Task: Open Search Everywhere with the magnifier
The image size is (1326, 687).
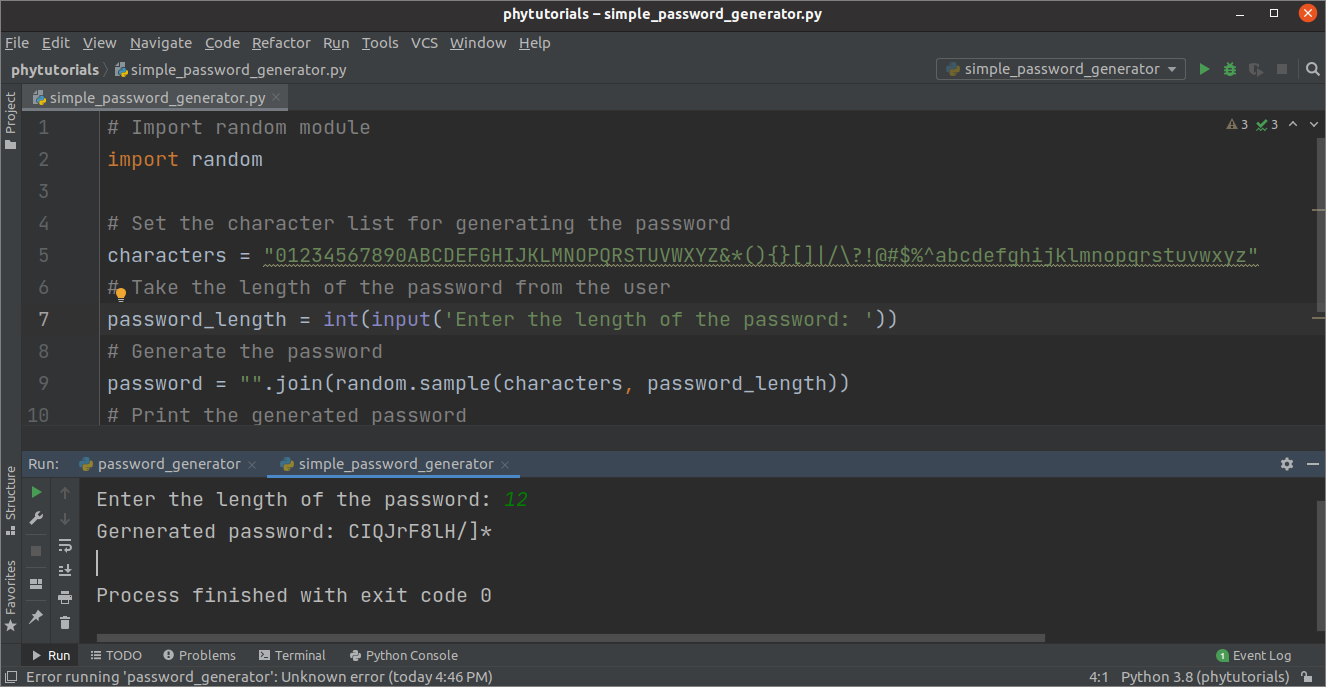Action: [1312, 70]
